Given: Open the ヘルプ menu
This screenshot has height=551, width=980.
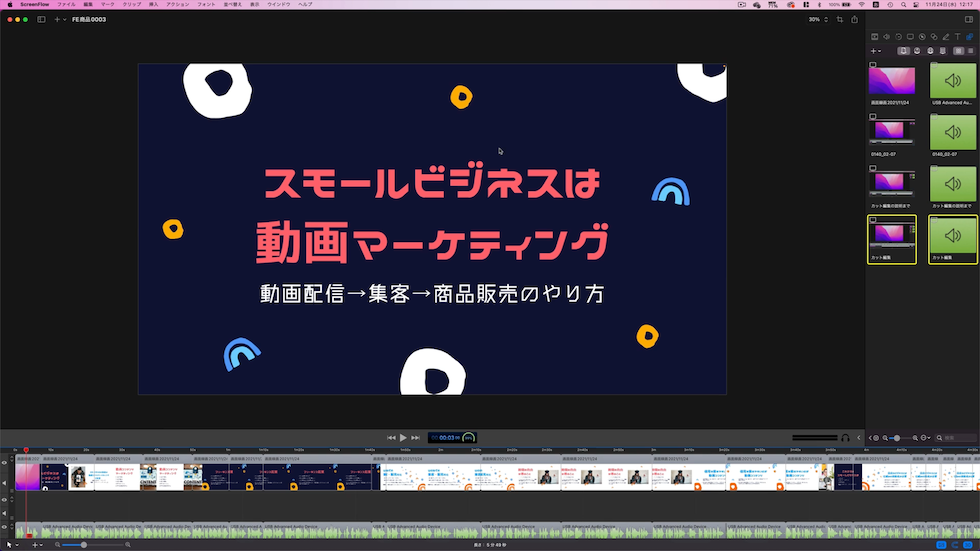Looking at the screenshot, I should click(x=305, y=4).
